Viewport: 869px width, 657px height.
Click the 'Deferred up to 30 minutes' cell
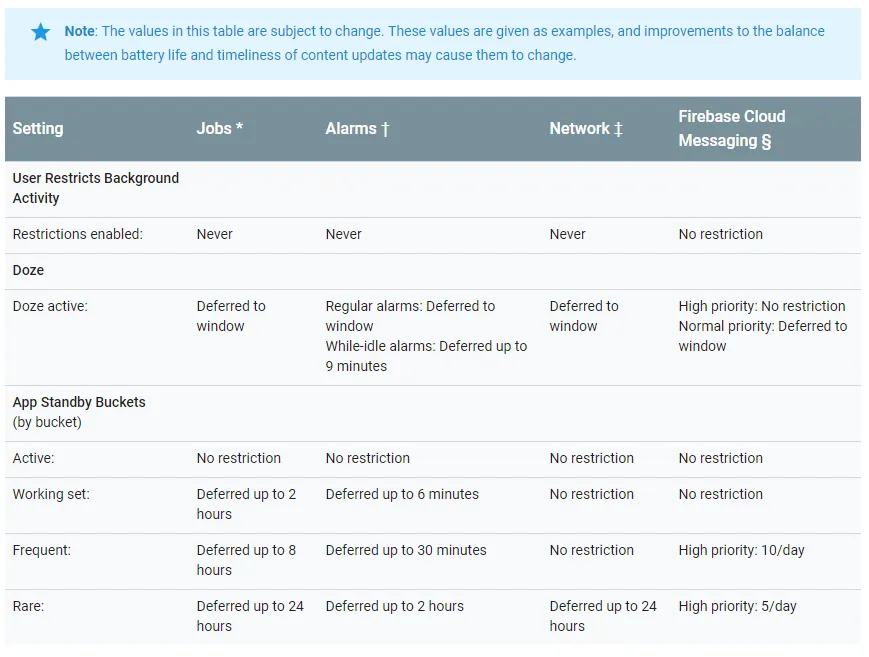pos(406,551)
